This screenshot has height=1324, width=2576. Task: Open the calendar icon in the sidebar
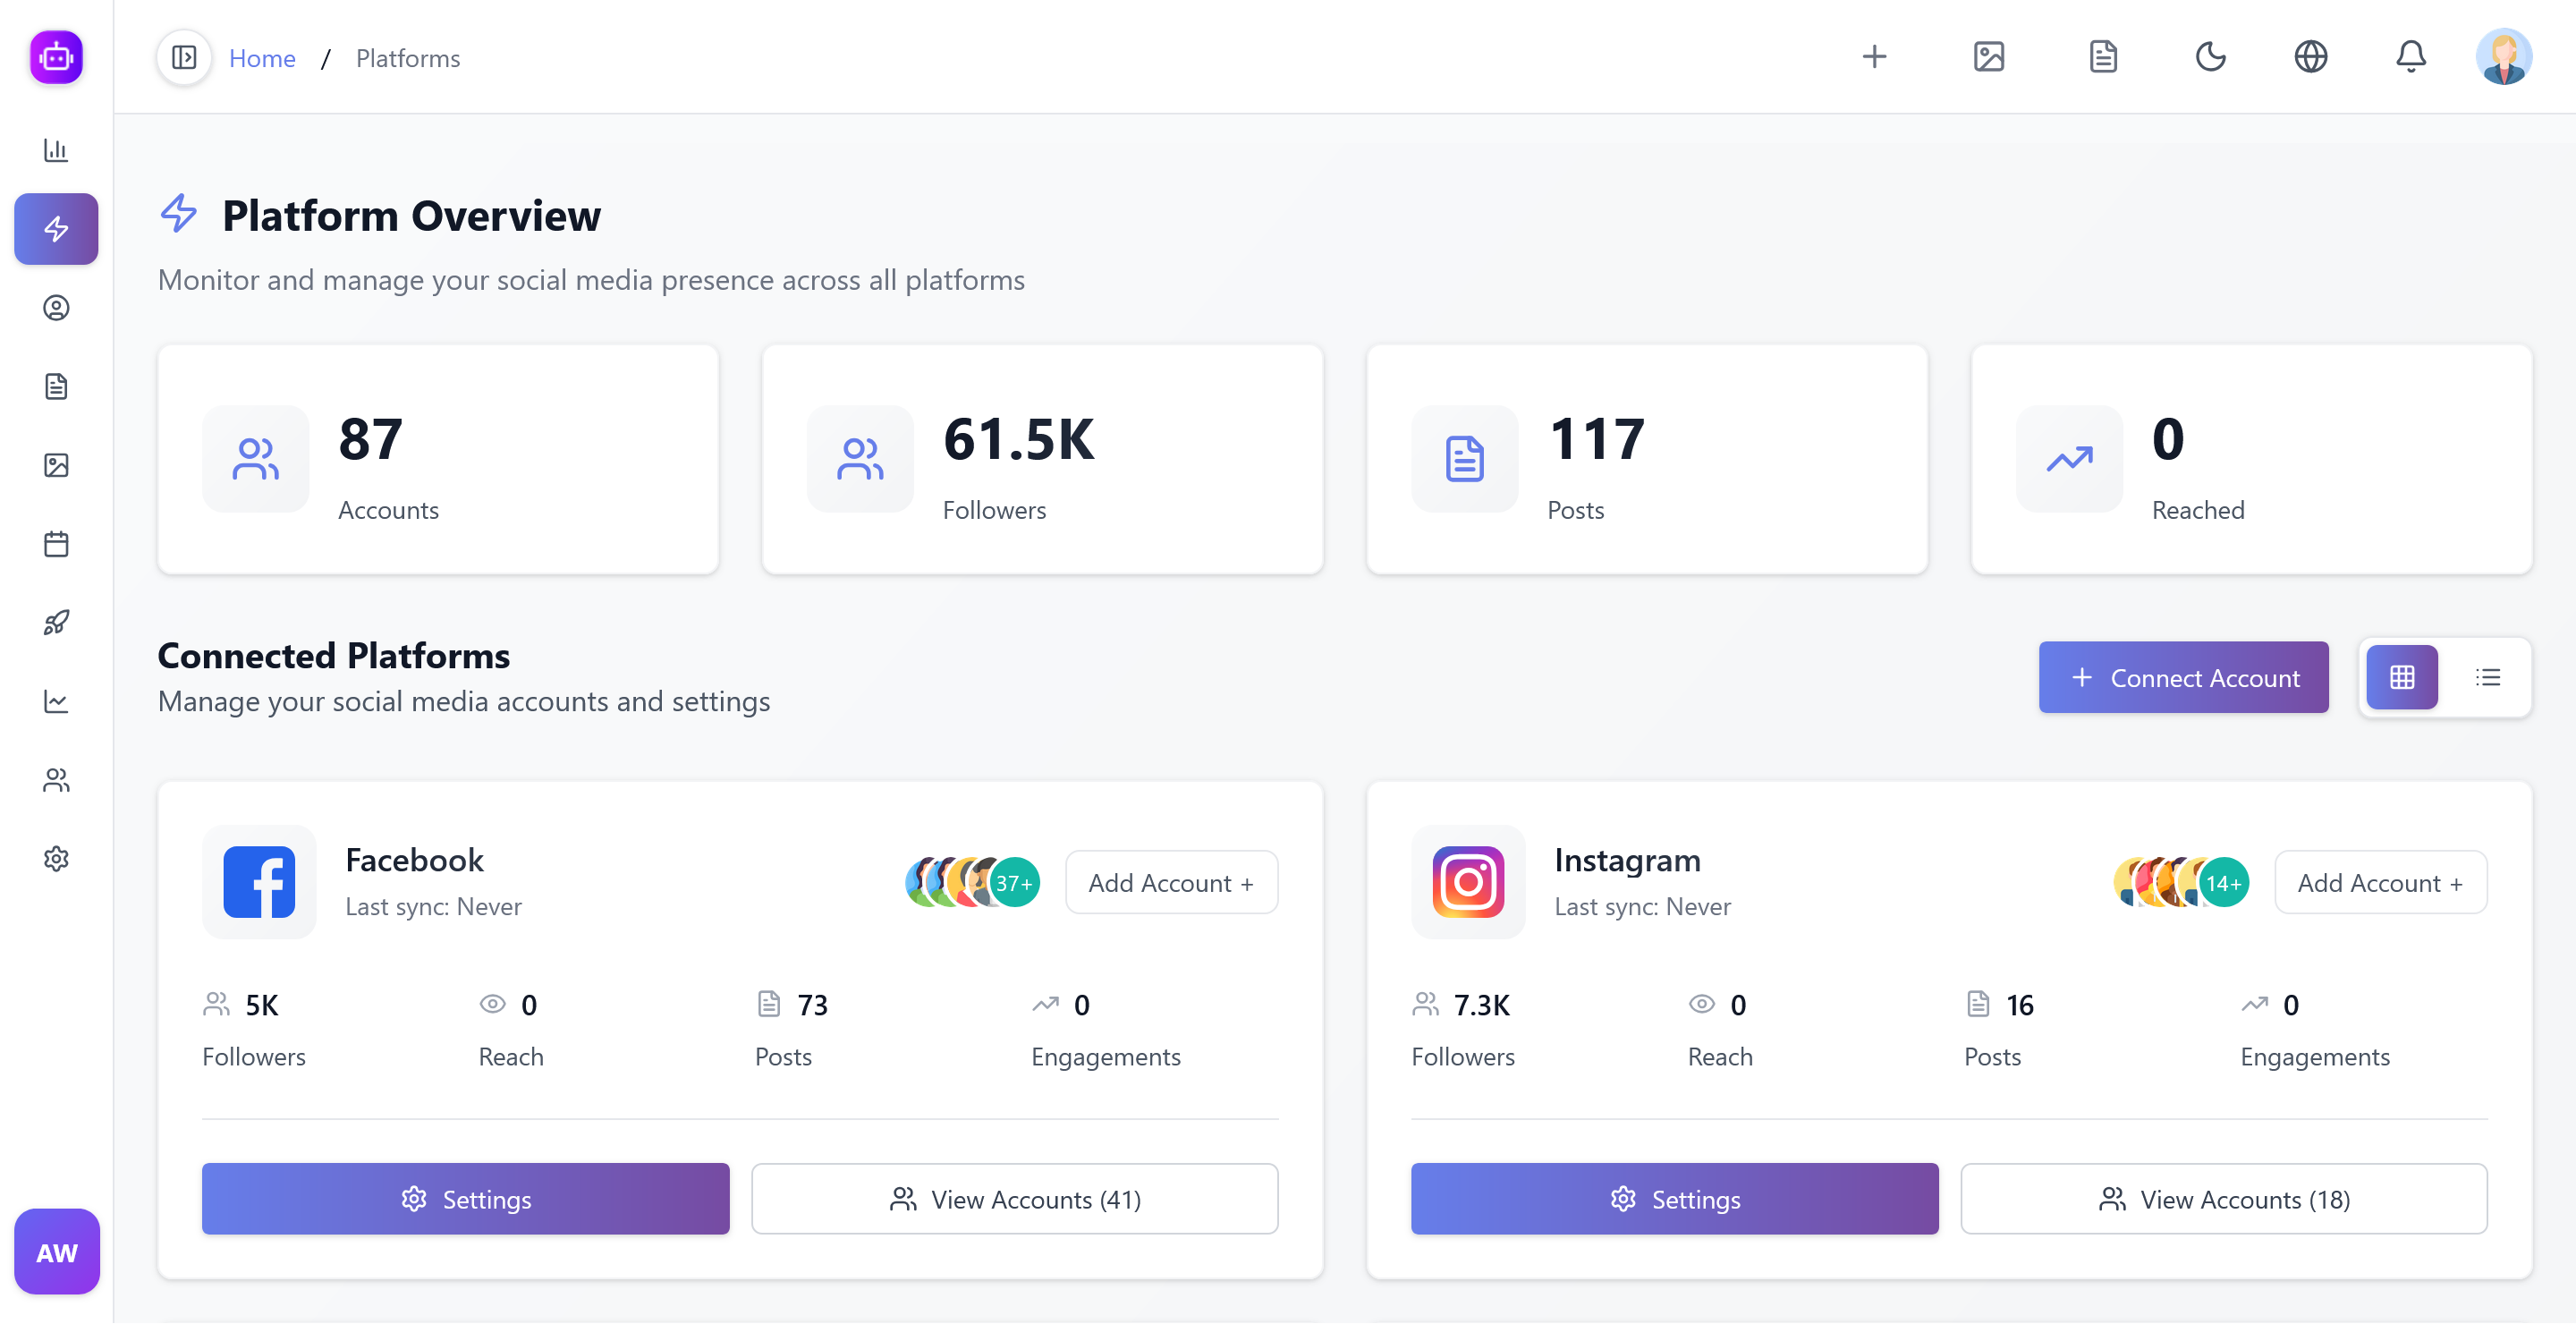coord(56,544)
